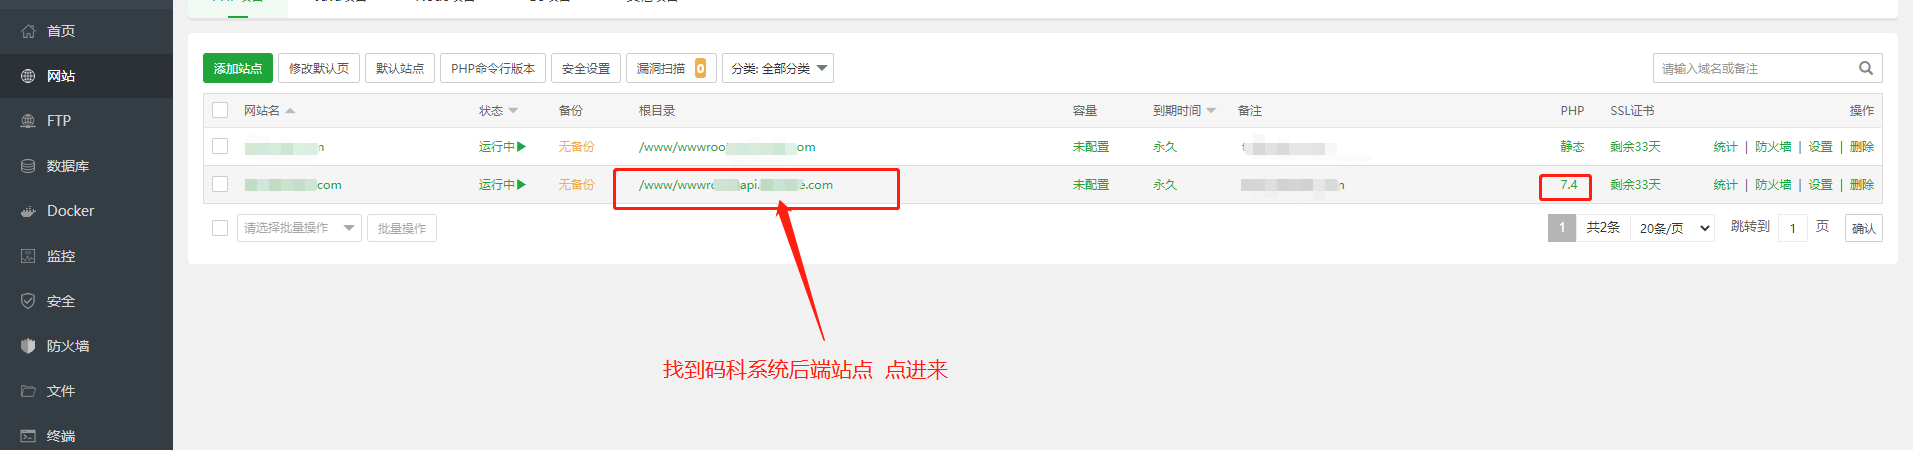Open the api site root directory path
Viewport: 1913px width, 450px height.
(736, 185)
